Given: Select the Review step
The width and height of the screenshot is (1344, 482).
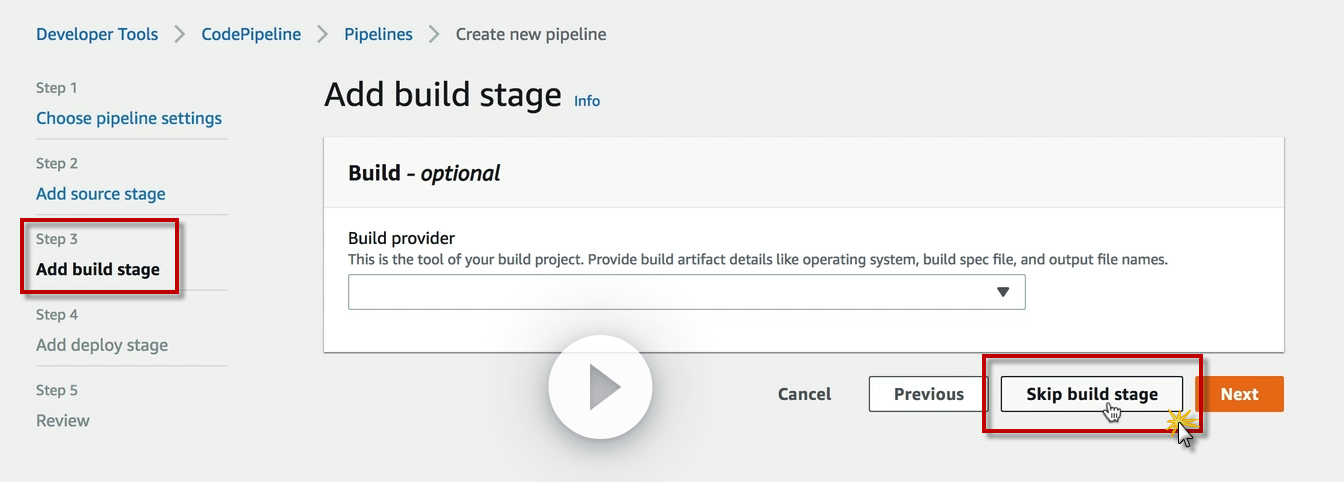Looking at the screenshot, I should click(63, 420).
